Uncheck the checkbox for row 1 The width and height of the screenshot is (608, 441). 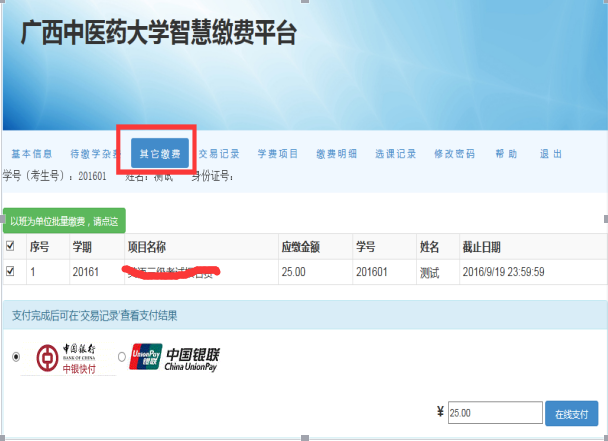point(11,270)
